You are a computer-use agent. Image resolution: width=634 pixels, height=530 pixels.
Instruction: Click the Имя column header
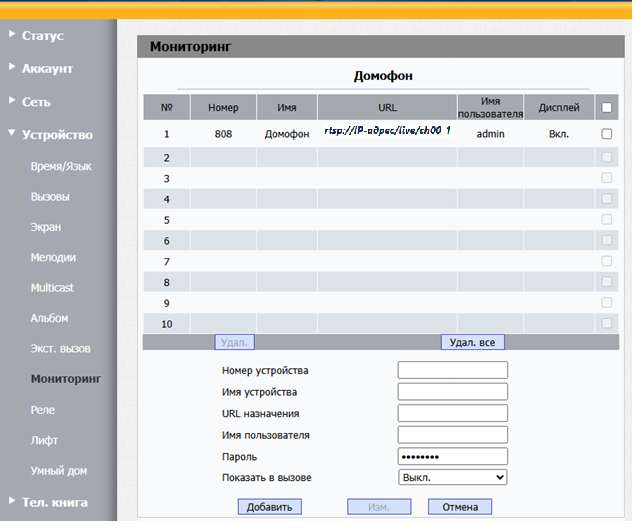pyautogui.click(x=287, y=108)
